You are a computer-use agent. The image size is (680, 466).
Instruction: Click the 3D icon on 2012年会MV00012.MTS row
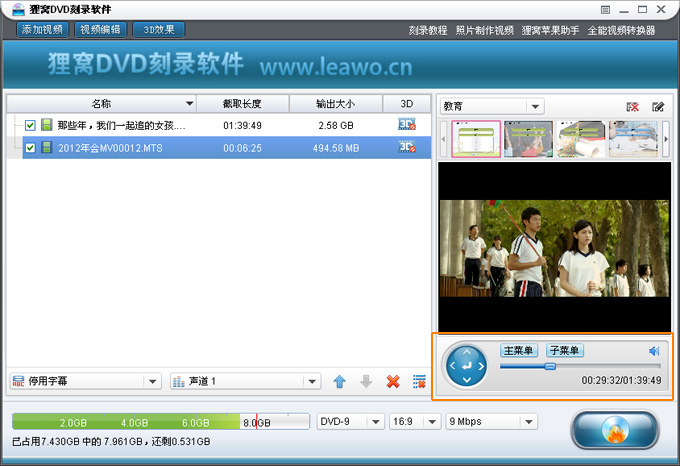[x=407, y=147]
